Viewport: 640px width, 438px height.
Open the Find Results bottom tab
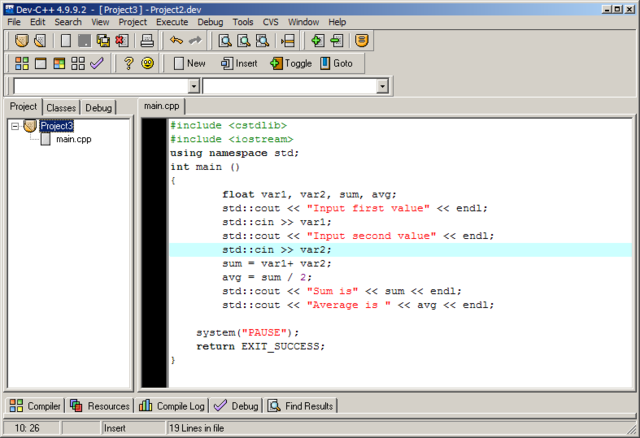coord(301,406)
